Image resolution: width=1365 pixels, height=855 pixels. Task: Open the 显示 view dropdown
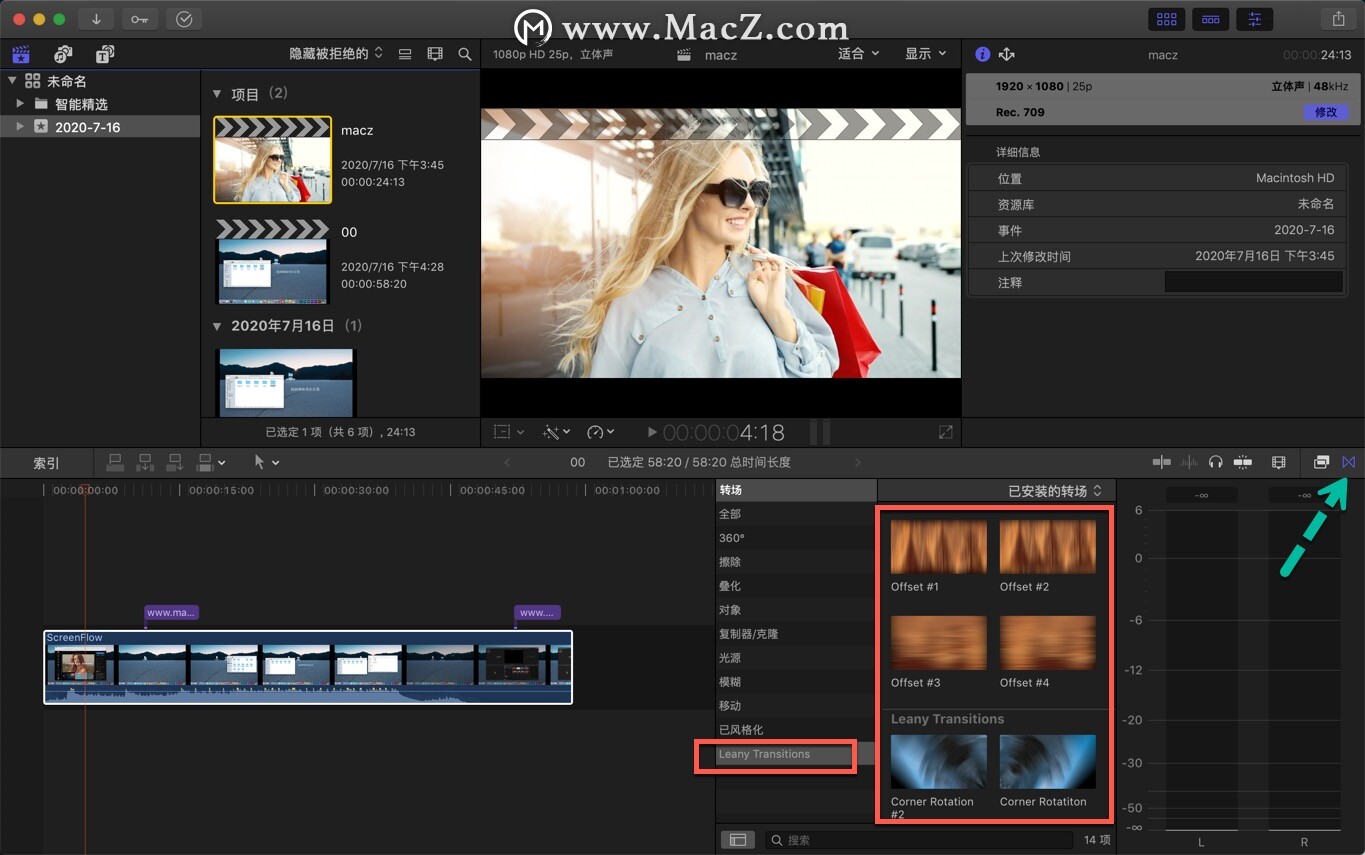click(x=926, y=54)
